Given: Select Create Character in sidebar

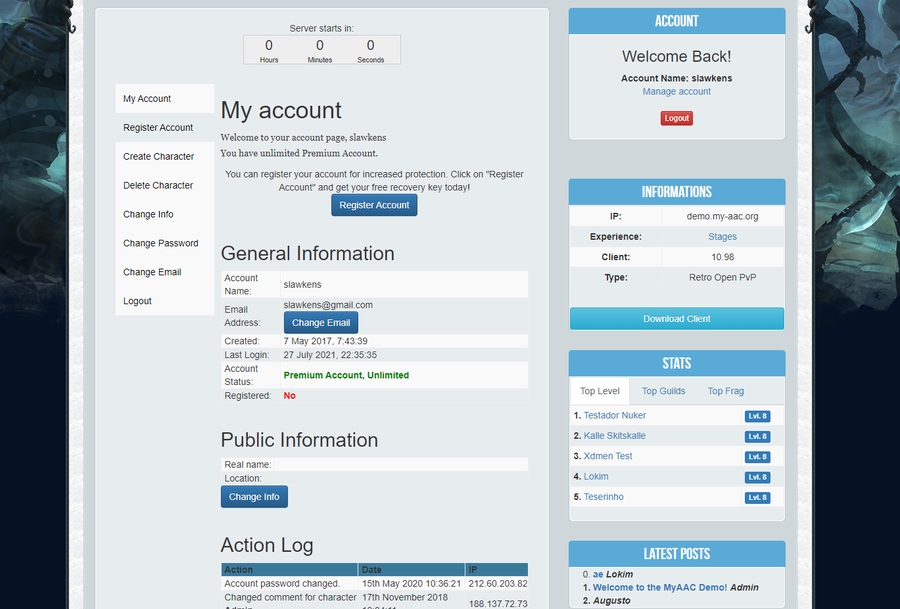Looking at the screenshot, I should pos(158,157).
